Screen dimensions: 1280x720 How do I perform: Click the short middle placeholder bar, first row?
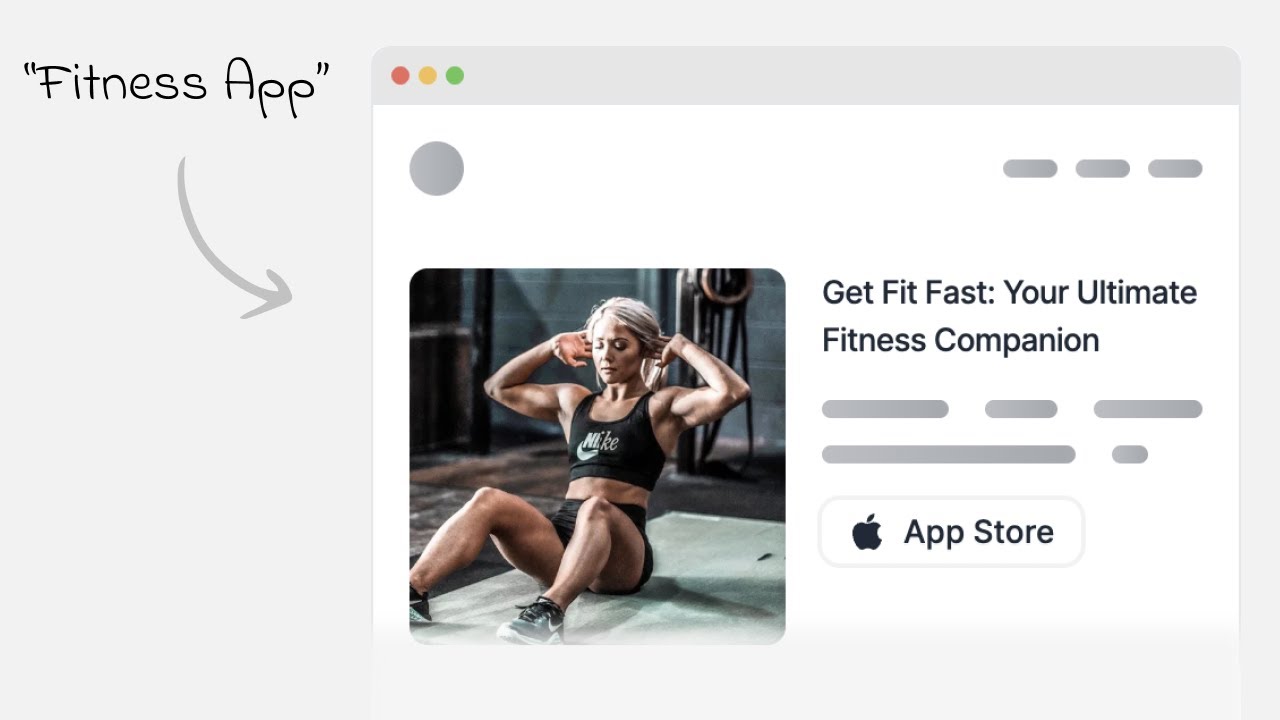1021,409
